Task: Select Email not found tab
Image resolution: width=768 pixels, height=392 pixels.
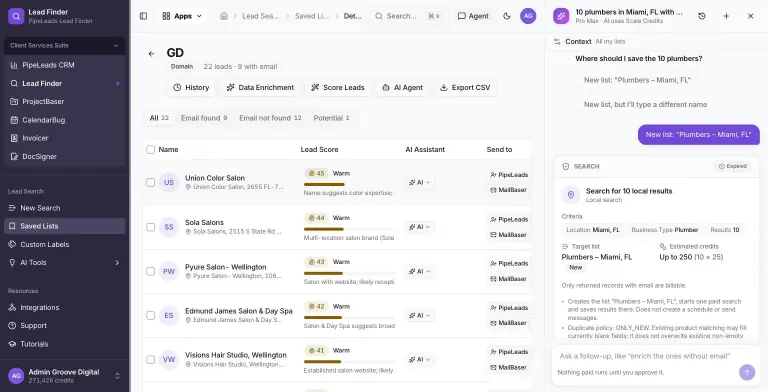Action: (x=270, y=118)
